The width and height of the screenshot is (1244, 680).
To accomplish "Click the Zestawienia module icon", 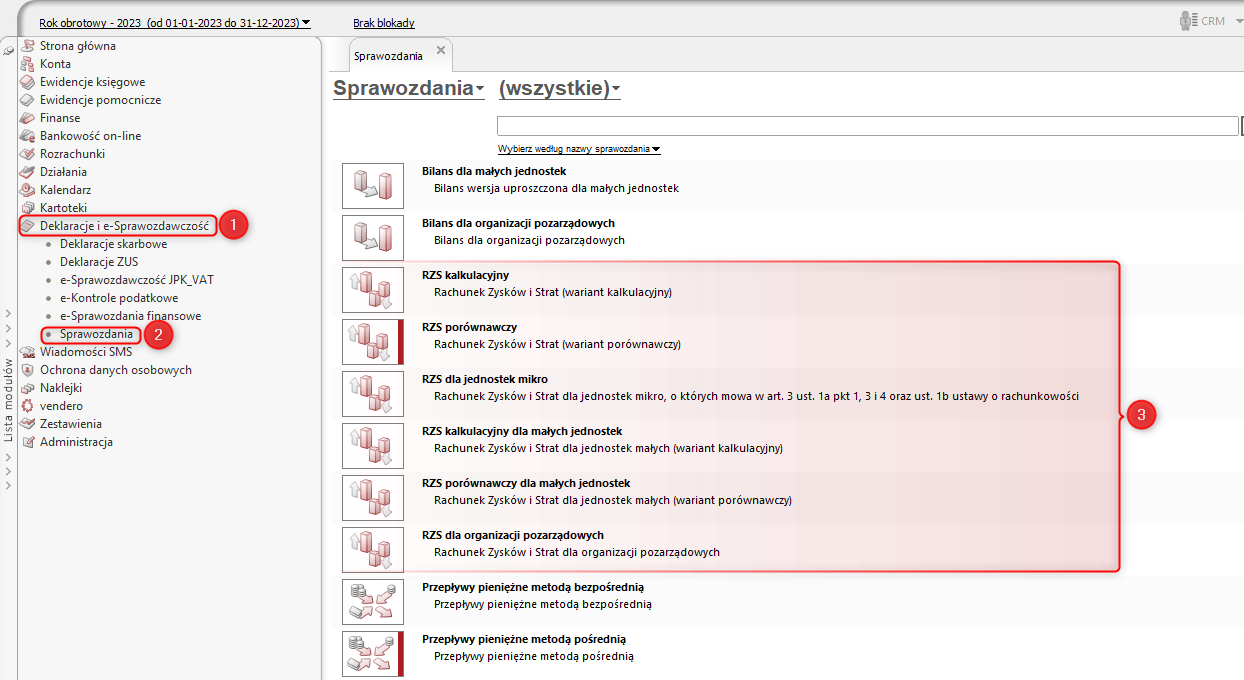I will point(28,424).
